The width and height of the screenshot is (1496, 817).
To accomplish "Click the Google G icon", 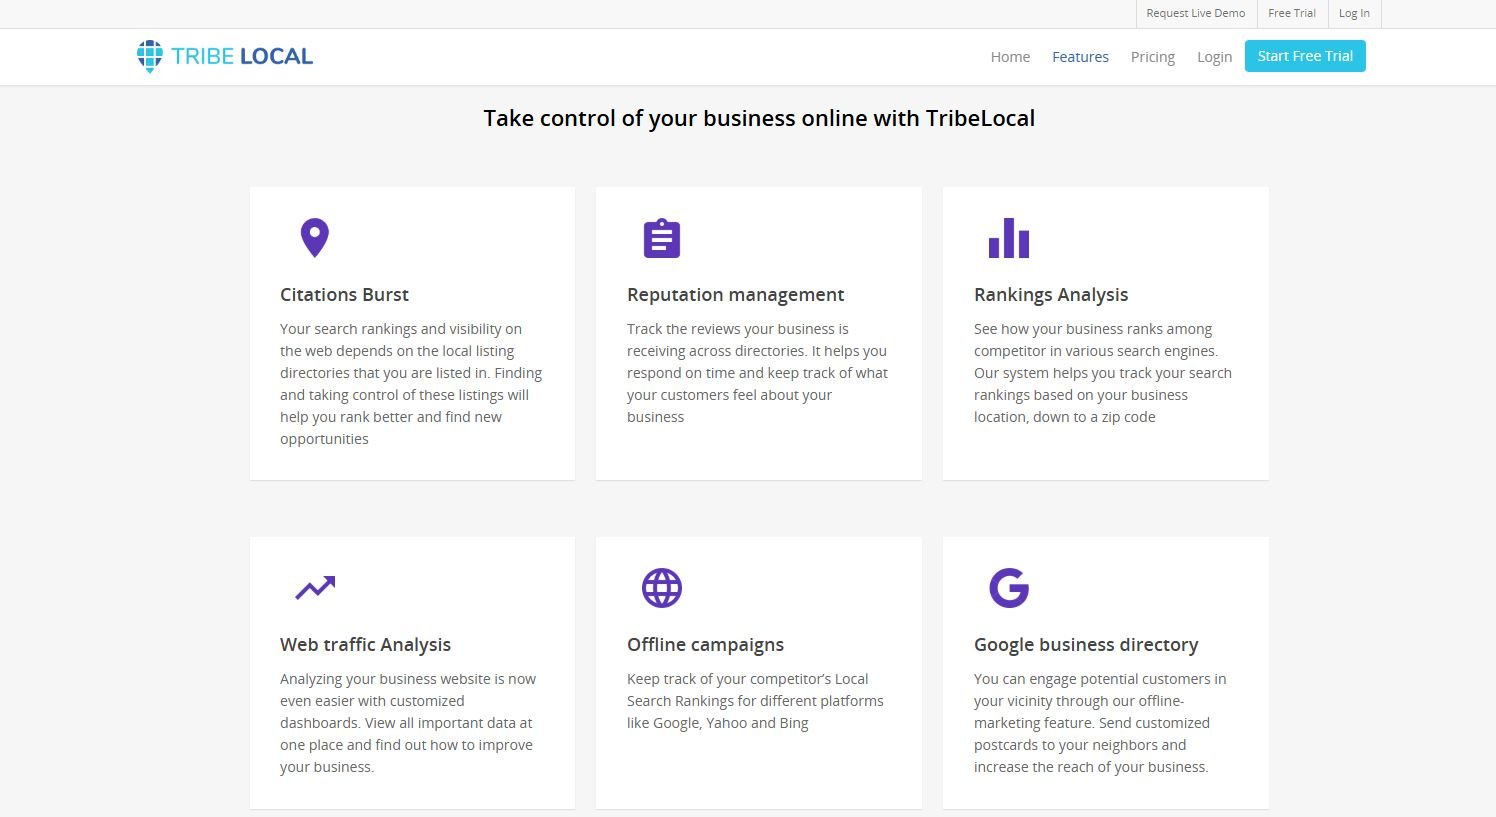I will [1009, 588].
